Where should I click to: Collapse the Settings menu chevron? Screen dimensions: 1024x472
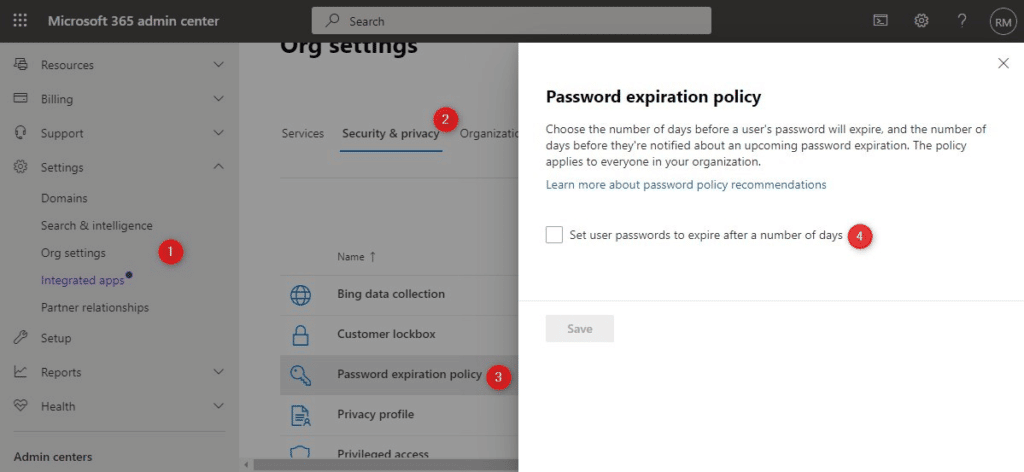click(x=219, y=166)
